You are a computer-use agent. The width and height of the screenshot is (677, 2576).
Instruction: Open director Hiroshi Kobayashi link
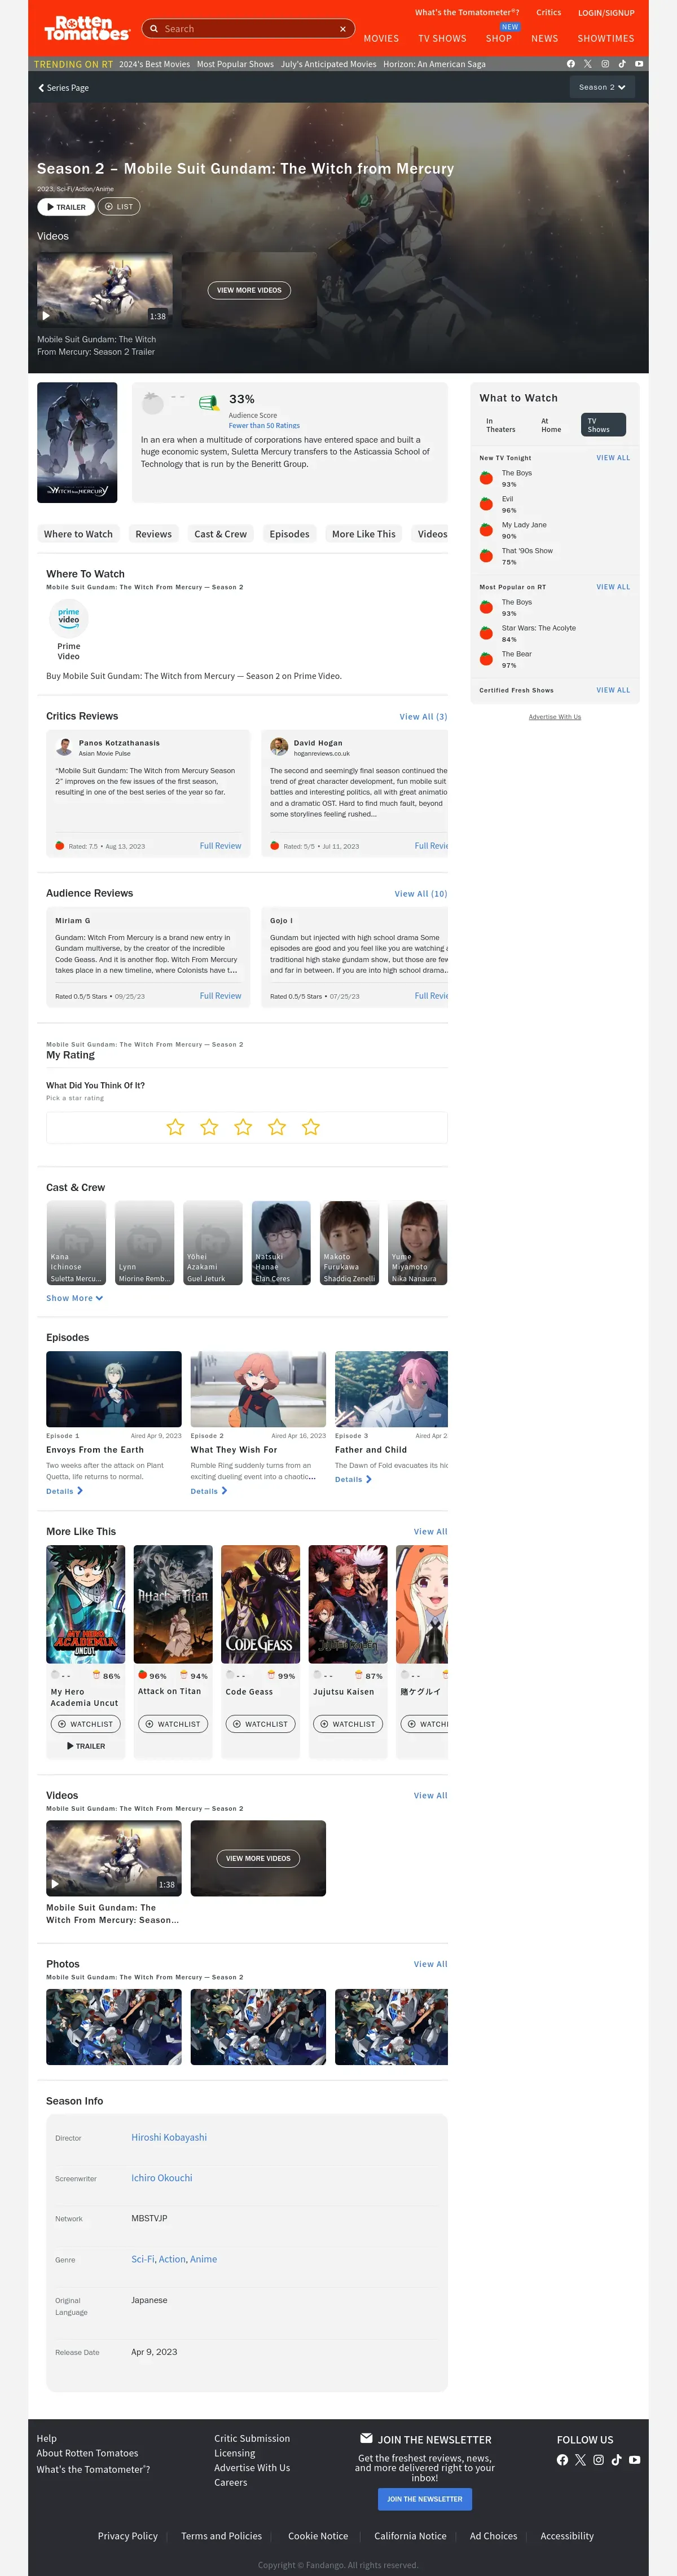(x=169, y=2137)
